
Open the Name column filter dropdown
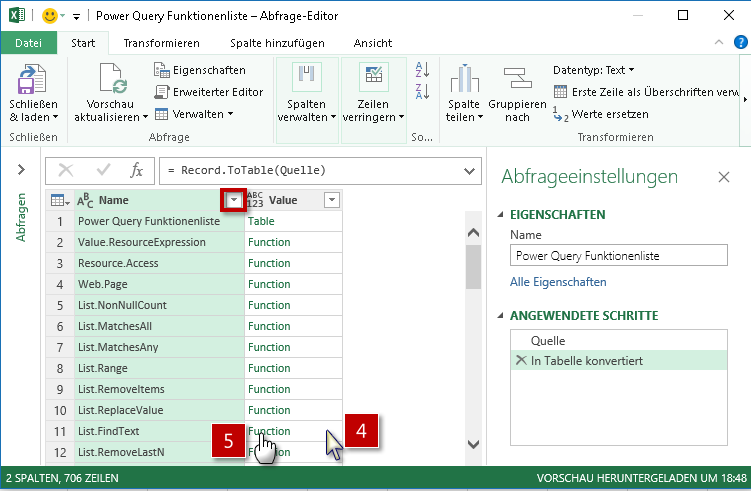tap(234, 200)
